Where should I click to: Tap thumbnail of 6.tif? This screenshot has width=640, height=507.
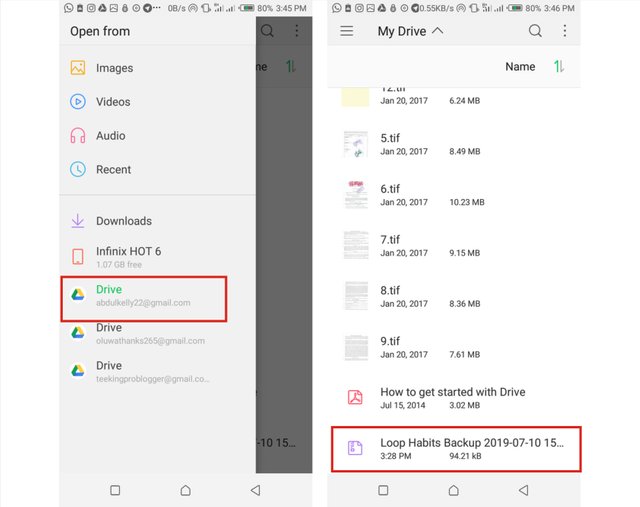356,195
